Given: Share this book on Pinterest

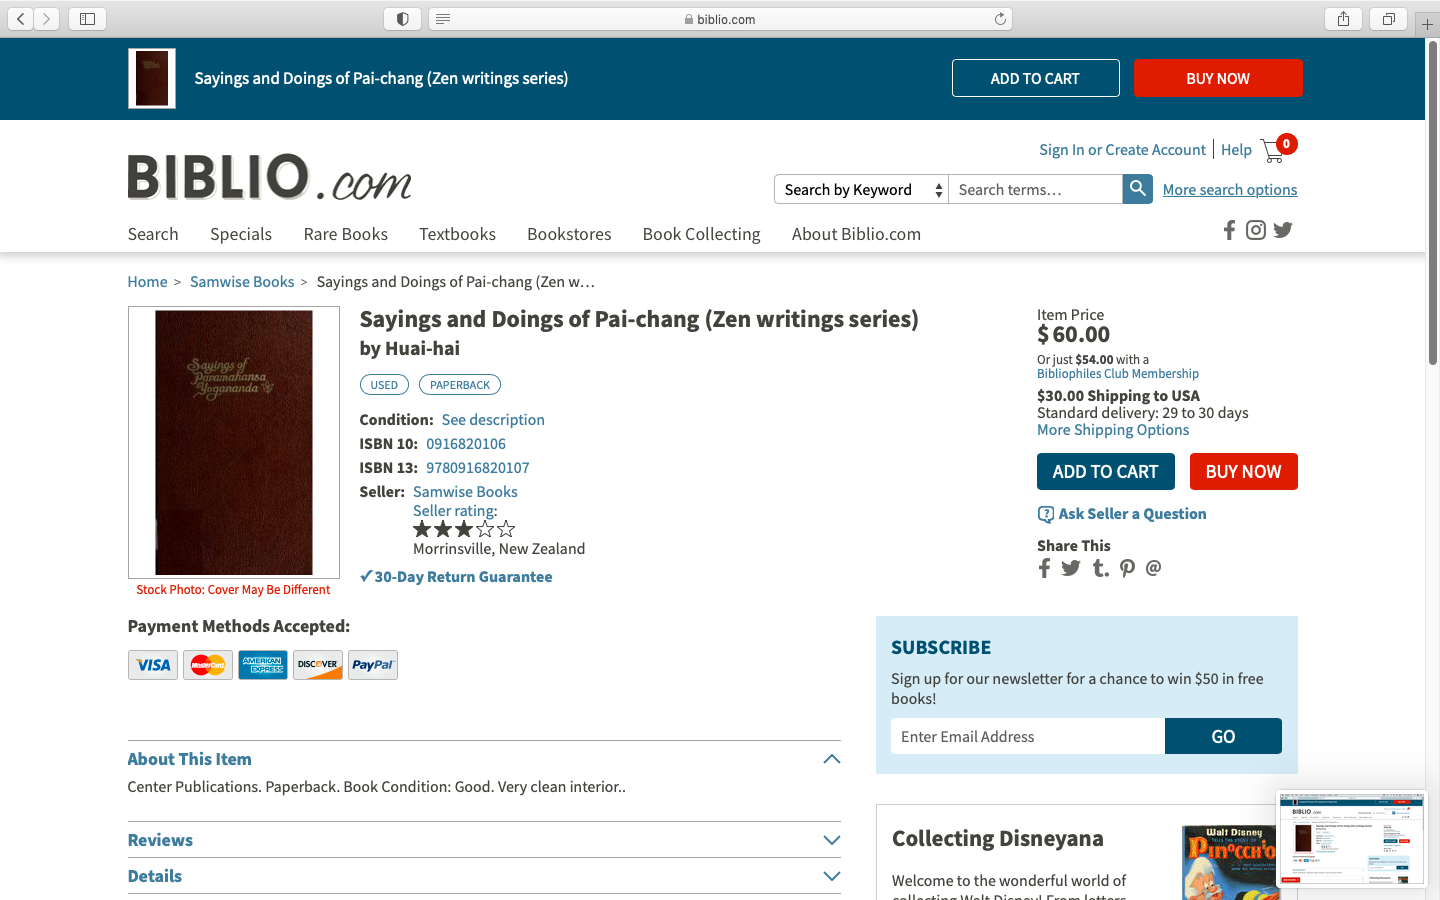Looking at the screenshot, I should point(1127,568).
